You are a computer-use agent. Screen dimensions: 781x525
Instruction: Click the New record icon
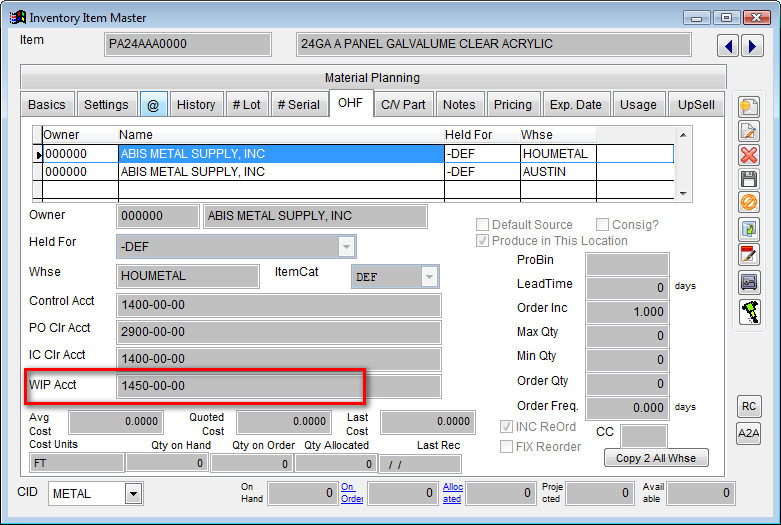pyautogui.click(x=748, y=107)
